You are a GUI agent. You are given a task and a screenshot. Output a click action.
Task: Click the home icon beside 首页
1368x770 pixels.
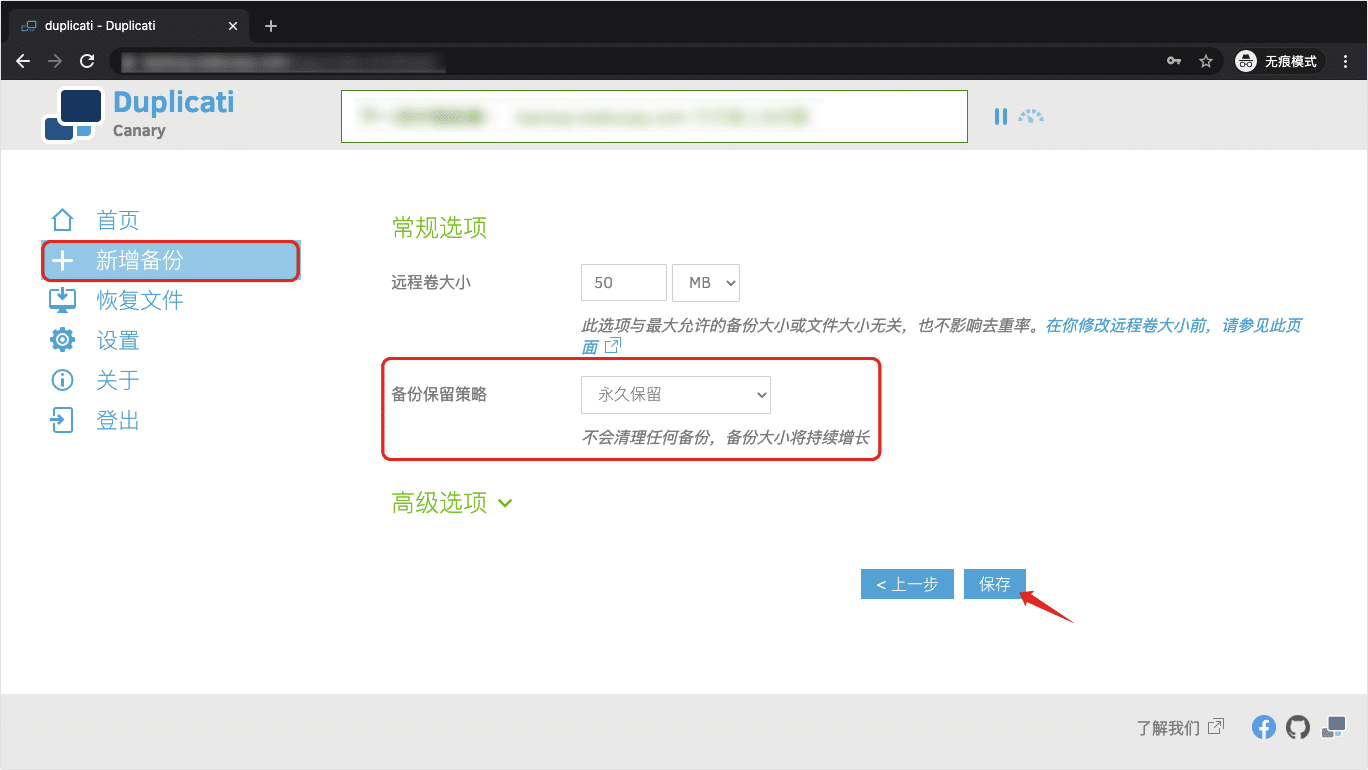(63, 220)
